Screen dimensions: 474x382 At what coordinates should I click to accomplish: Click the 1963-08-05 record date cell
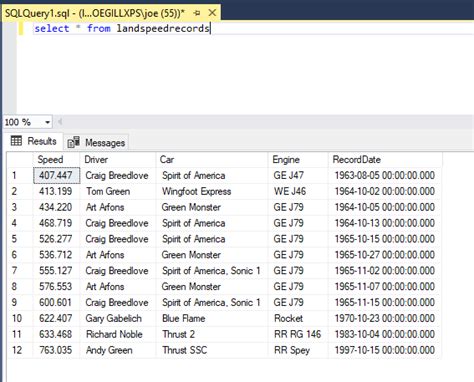click(385, 175)
